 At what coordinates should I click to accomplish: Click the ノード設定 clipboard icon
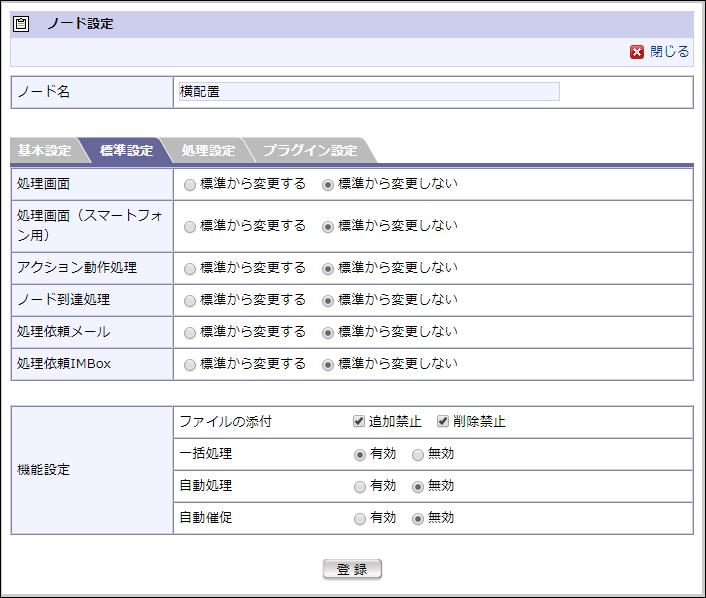[x=21, y=23]
